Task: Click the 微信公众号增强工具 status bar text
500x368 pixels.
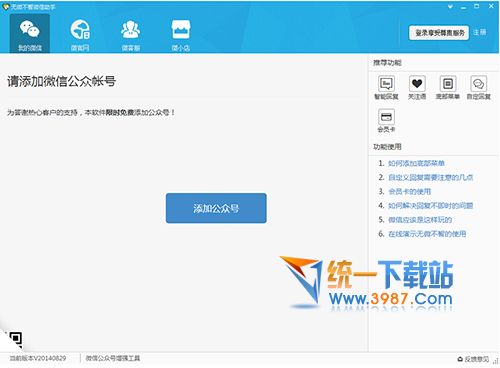Action: [113, 358]
